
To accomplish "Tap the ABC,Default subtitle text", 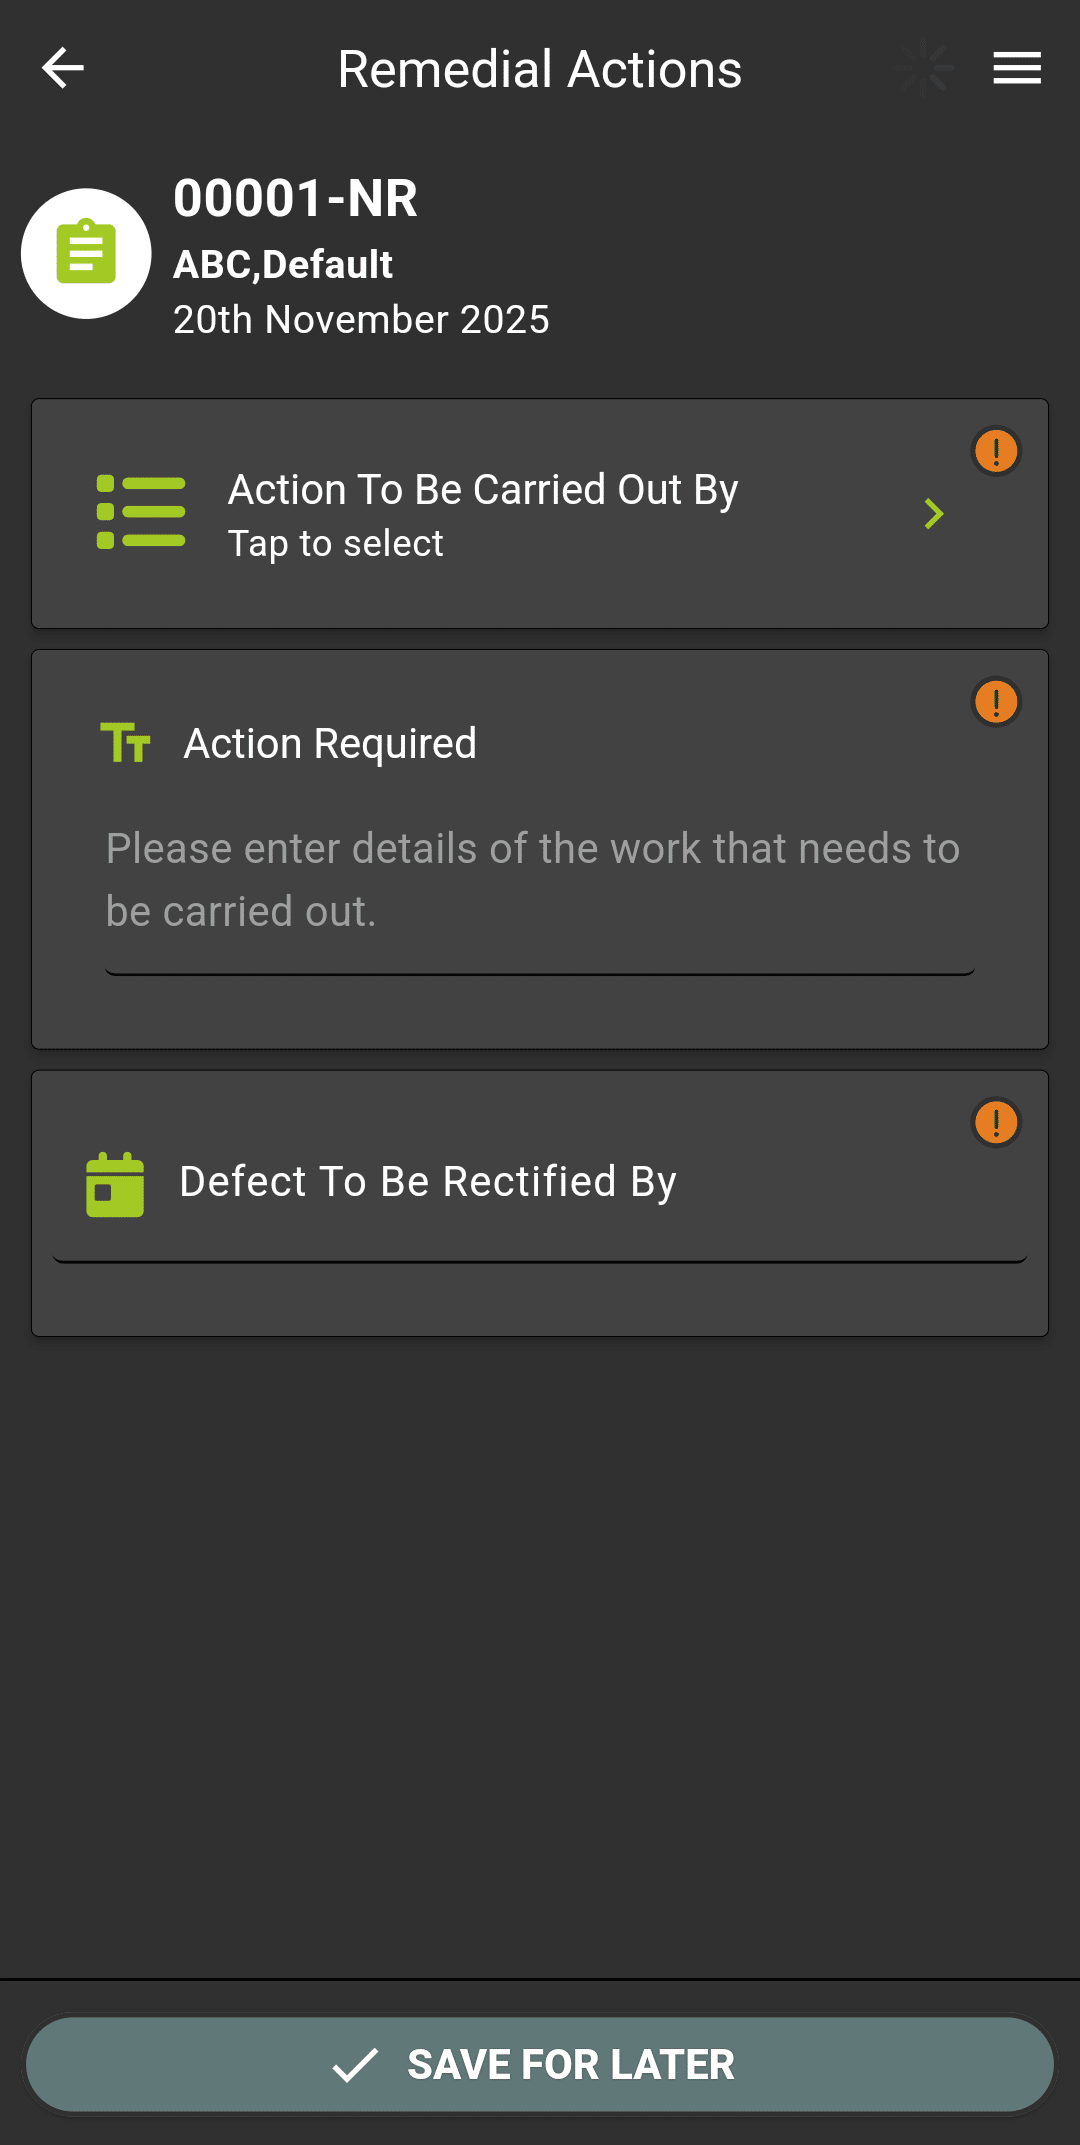I will (x=283, y=265).
